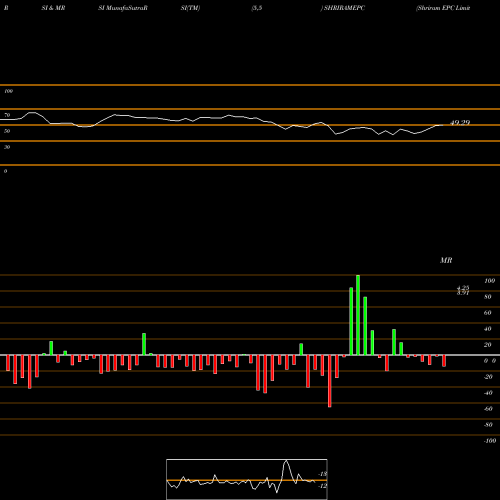The image size is (500, 500).
Task: Select the 'SI(TM)' header label
Action: coord(190,8)
